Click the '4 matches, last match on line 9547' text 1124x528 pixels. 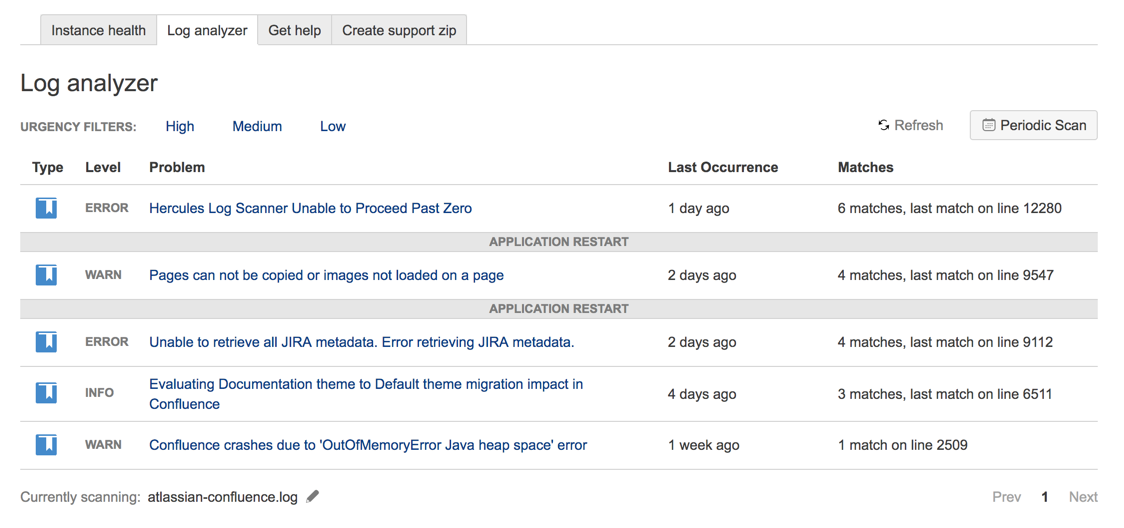click(946, 275)
